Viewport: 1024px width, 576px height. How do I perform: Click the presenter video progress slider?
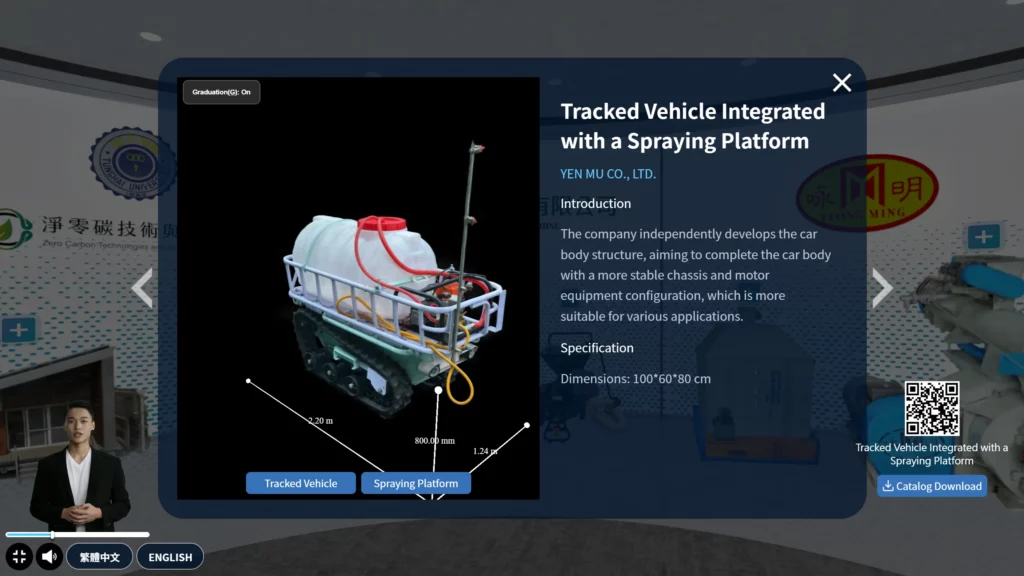tap(53, 535)
